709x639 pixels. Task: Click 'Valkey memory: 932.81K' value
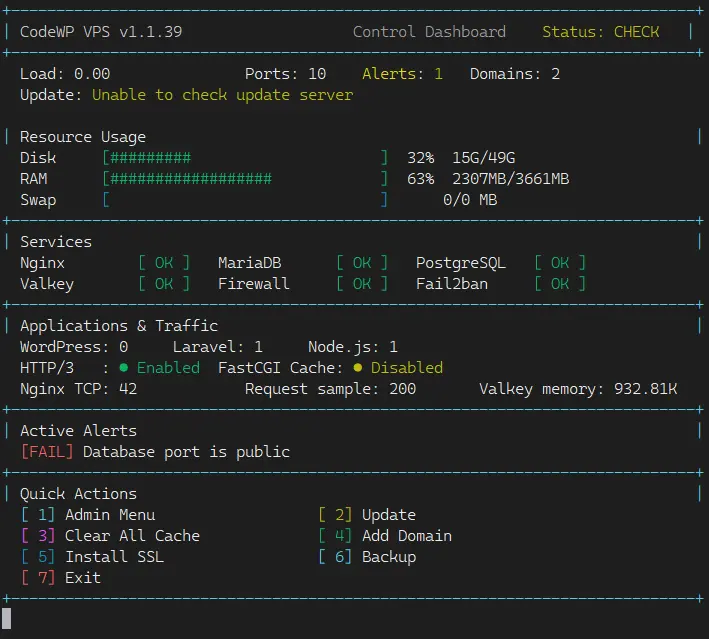click(x=578, y=389)
